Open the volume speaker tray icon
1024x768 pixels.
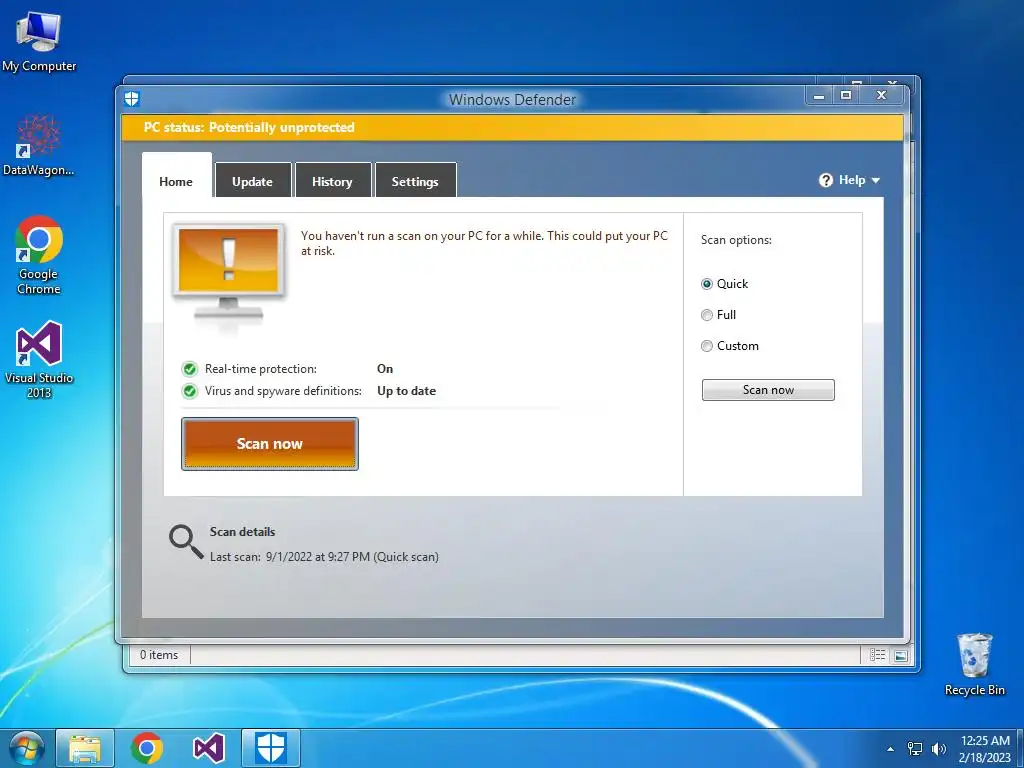click(x=938, y=749)
